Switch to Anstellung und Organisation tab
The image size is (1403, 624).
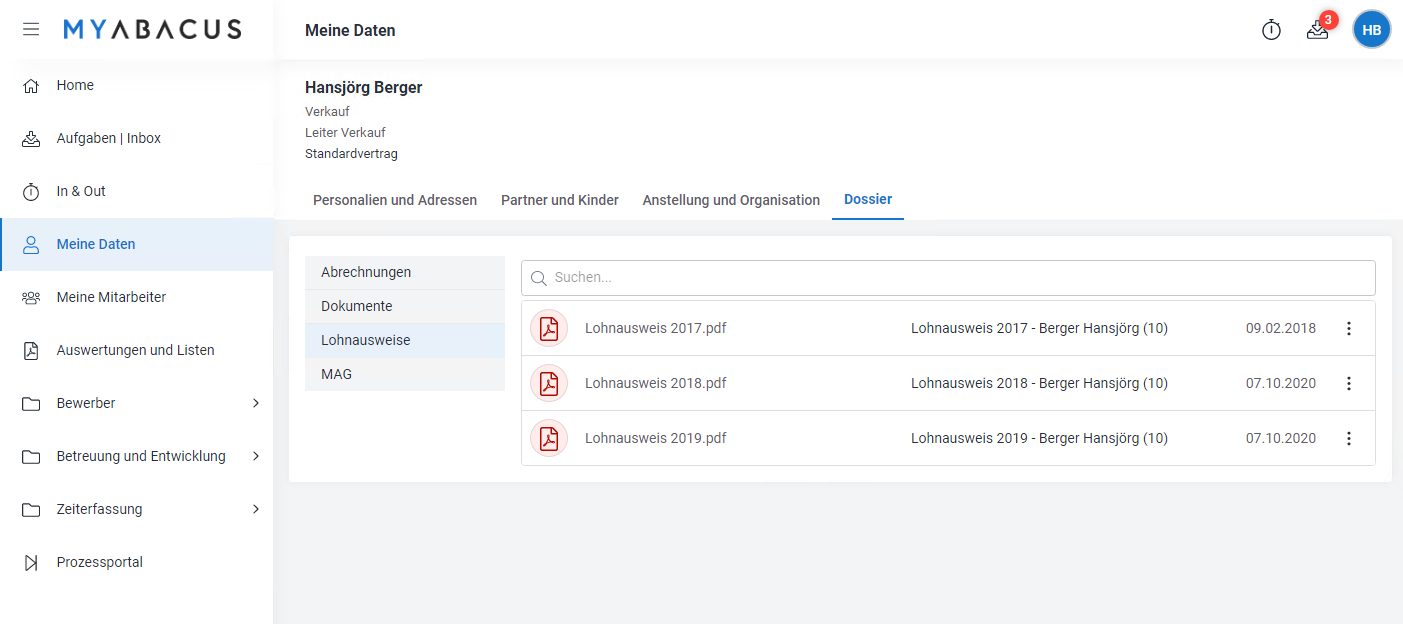tap(731, 200)
